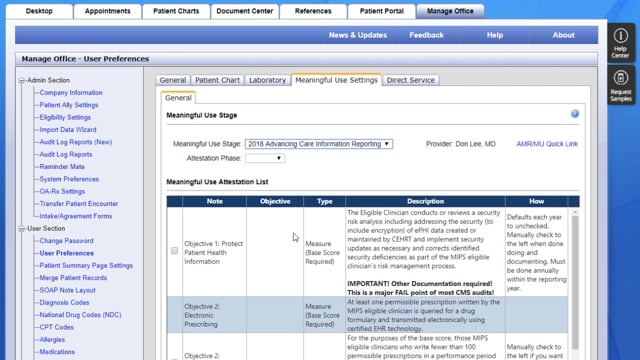Image resolution: width=640 pixels, height=360 pixels.
Task: Collapse the User Section tree node
Action: [x=22, y=229]
